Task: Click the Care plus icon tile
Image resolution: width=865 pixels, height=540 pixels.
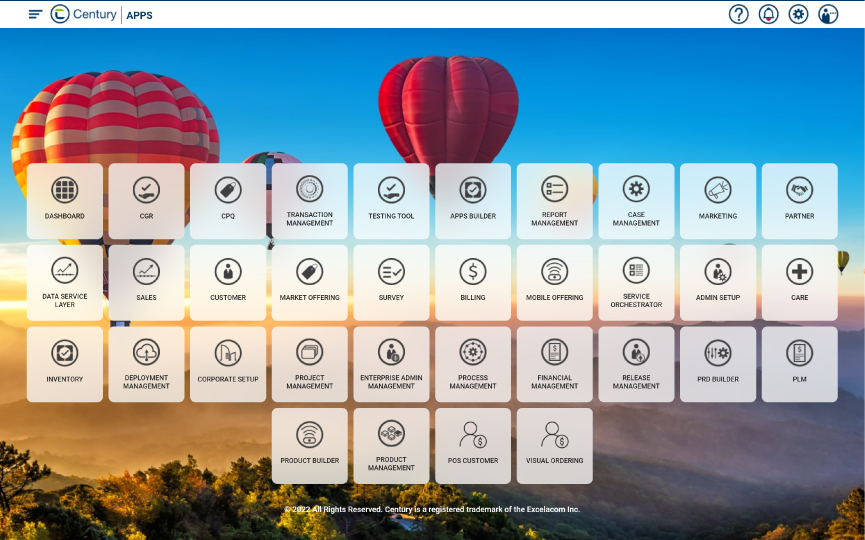Action: tap(799, 283)
